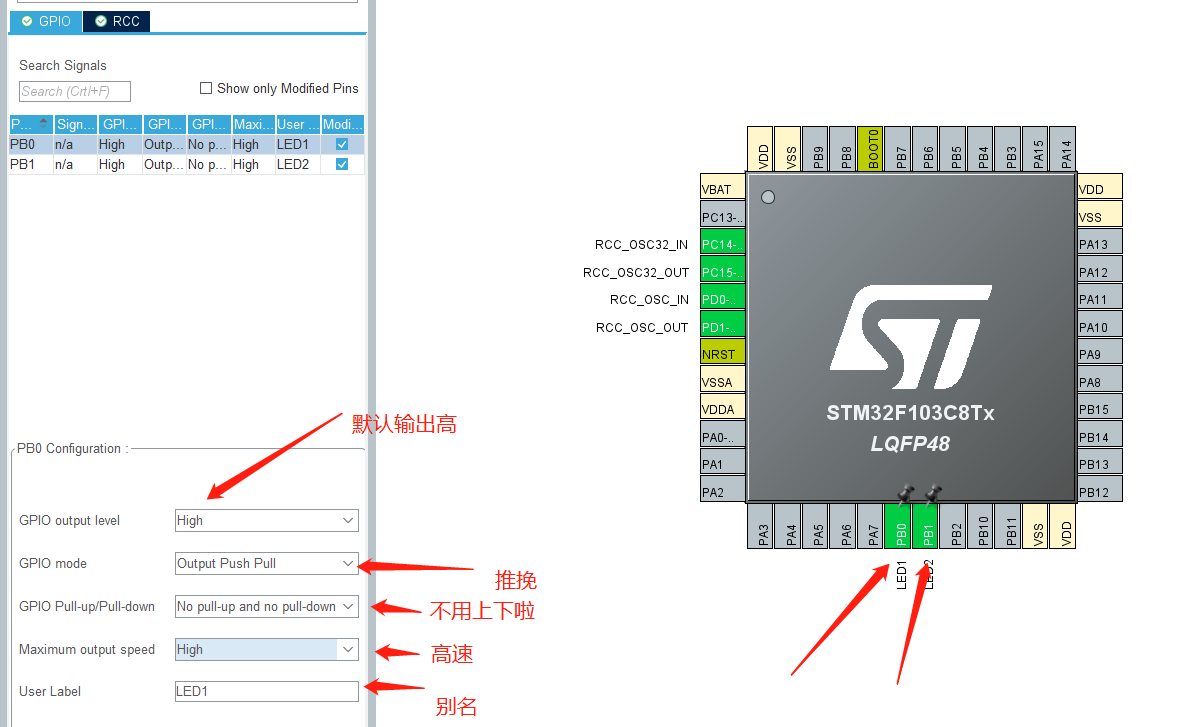The width and height of the screenshot is (1183, 727).
Task: Click LED1 cell in signals table
Action: click(297, 144)
